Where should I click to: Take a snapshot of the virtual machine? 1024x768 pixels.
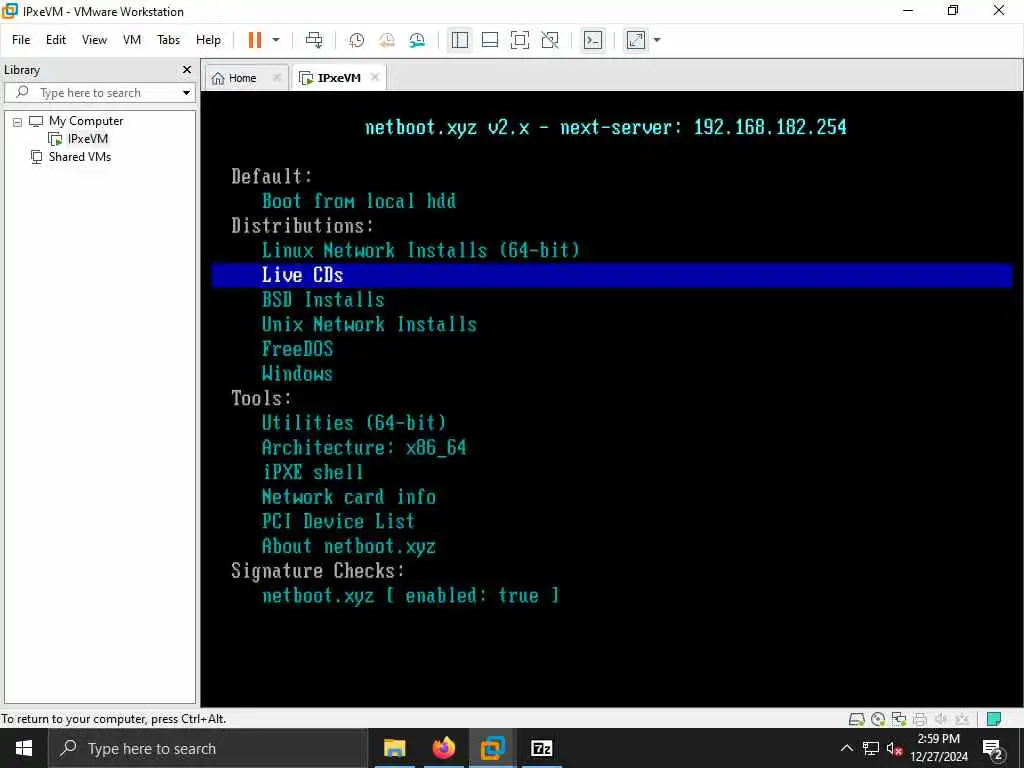click(357, 40)
